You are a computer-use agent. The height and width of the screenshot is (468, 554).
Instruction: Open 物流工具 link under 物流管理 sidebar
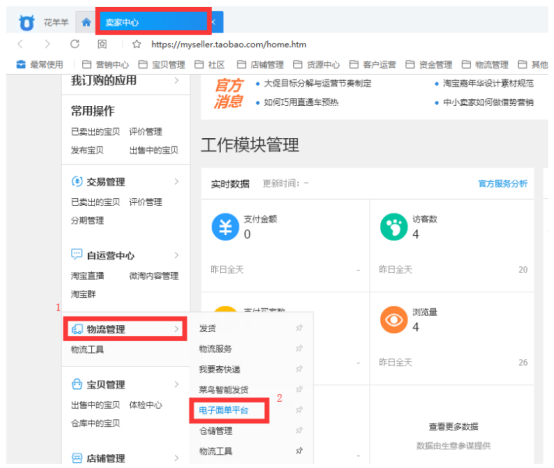click(x=87, y=350)
